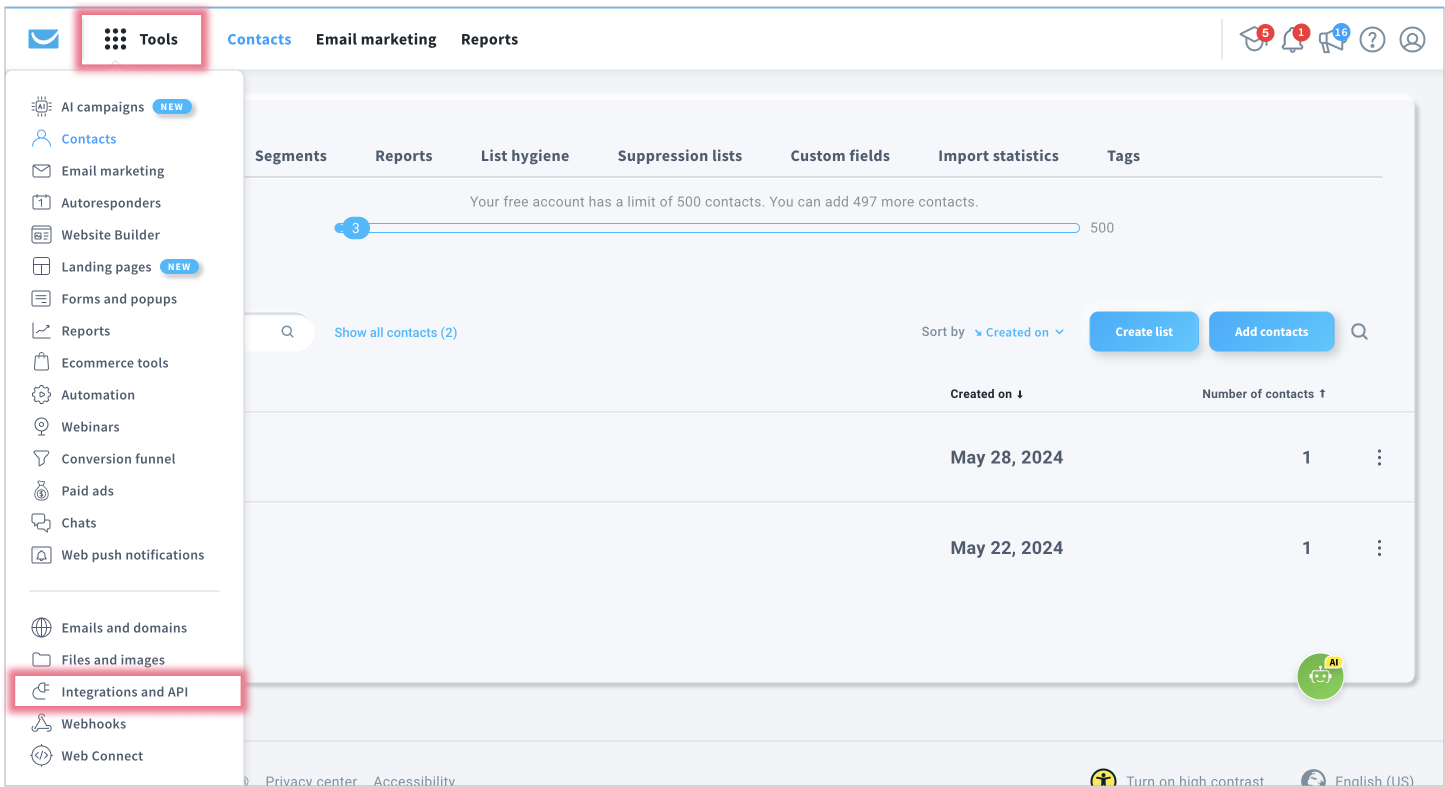The width and height of the screenshot is (1445, 787).
Task: Click the Contacts person icon in sidebar
Action: point(41,139)
